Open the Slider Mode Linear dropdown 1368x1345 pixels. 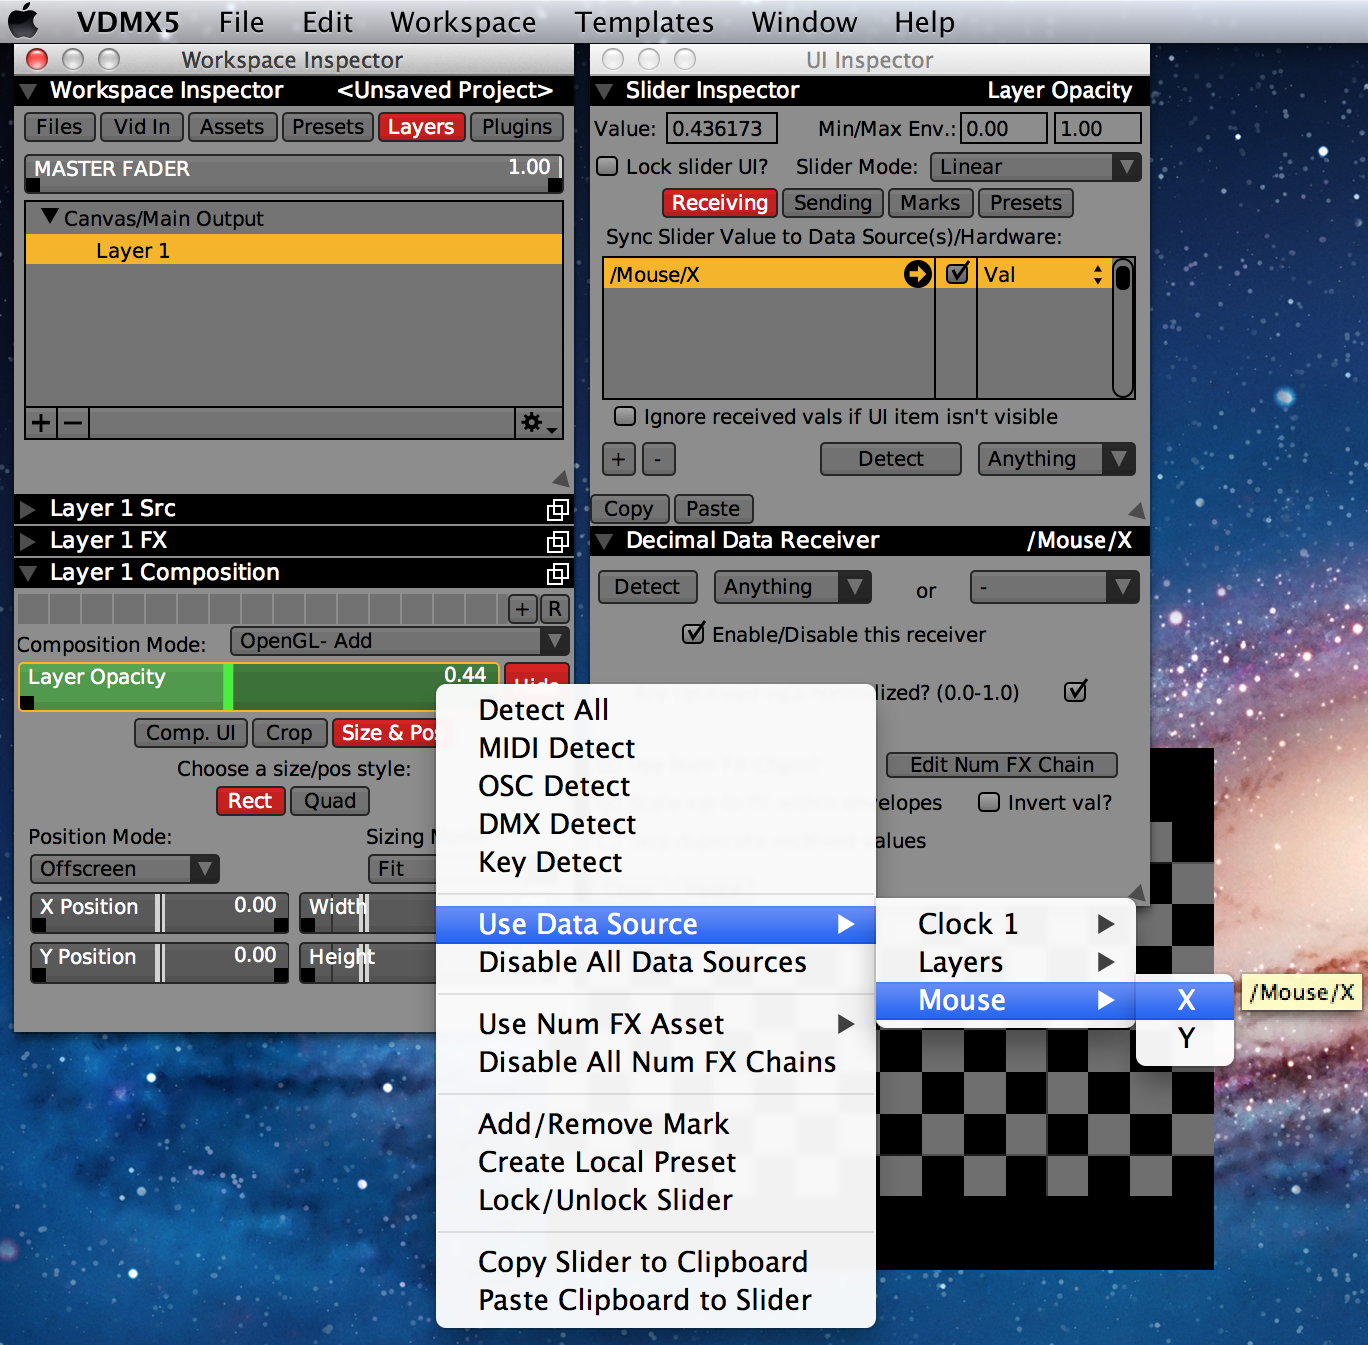(1035, 167)
